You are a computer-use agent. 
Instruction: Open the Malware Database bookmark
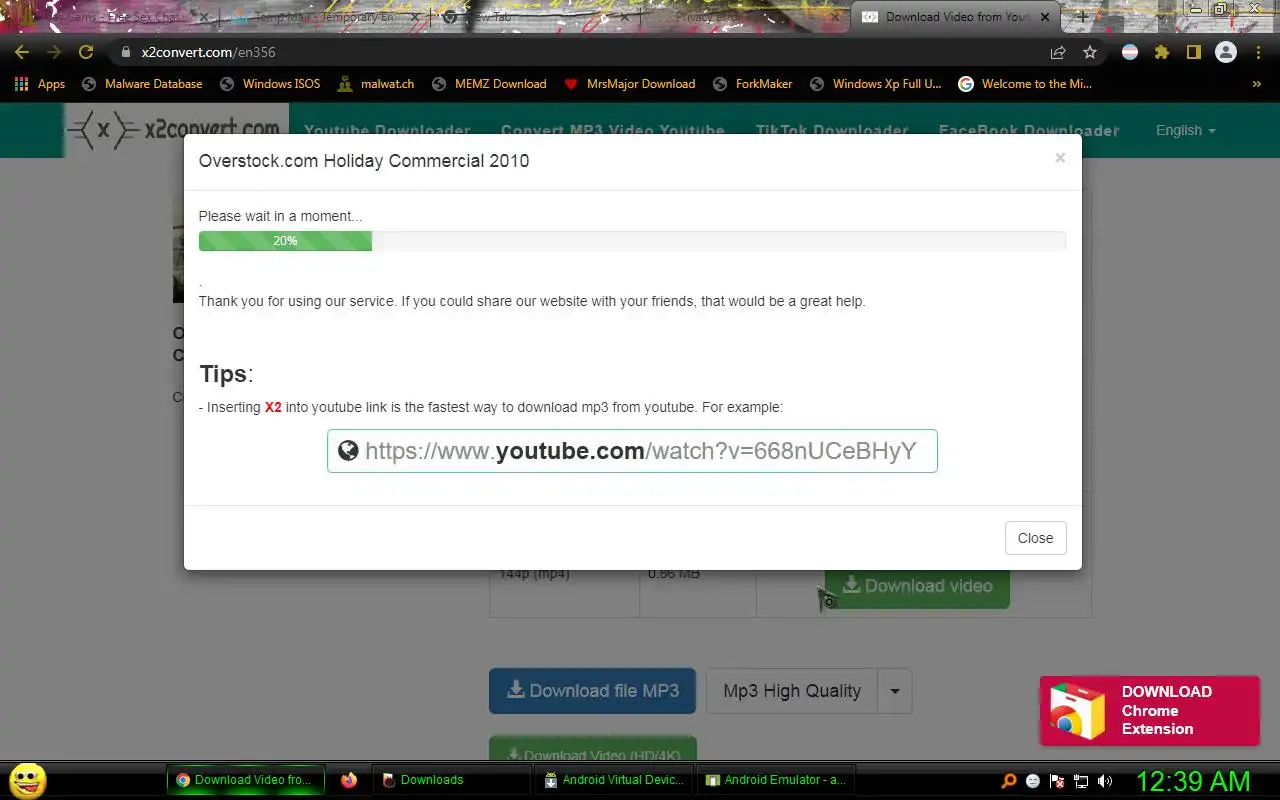[x=142, y=84]
